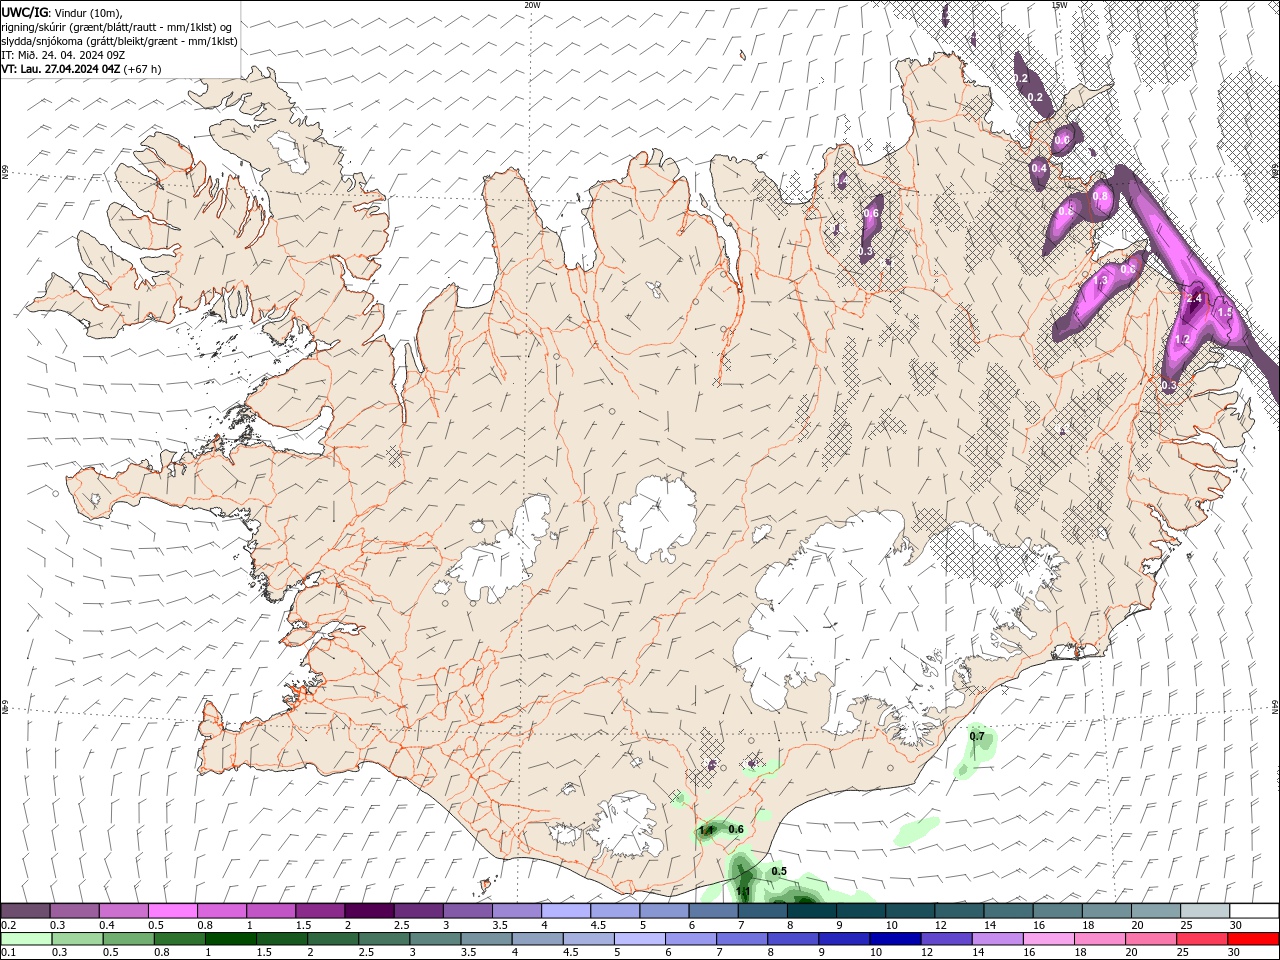The image size is (1280, 960).
Task: Select white upper swatch labeled 30
Action: click(1255, 910)
